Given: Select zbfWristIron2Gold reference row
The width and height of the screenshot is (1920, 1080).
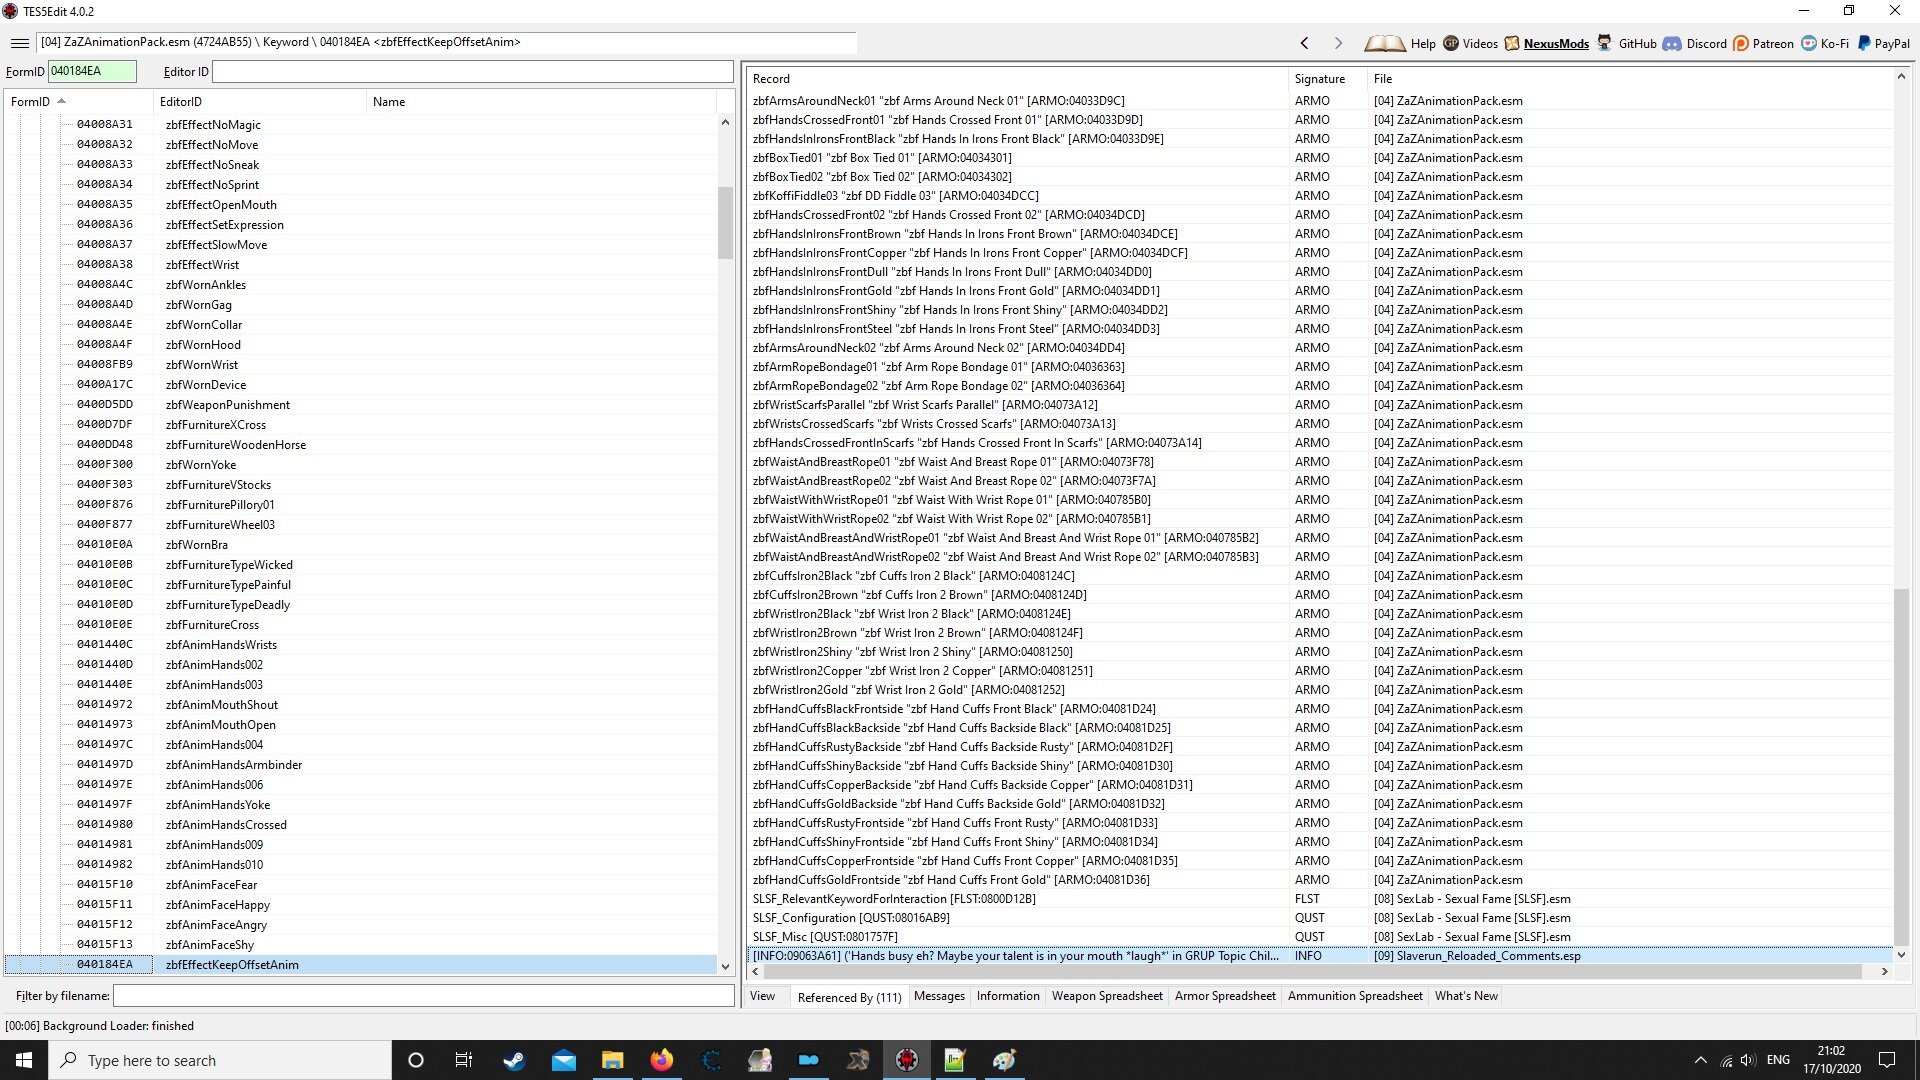Looking at the screenshot, I should 1320,689.
